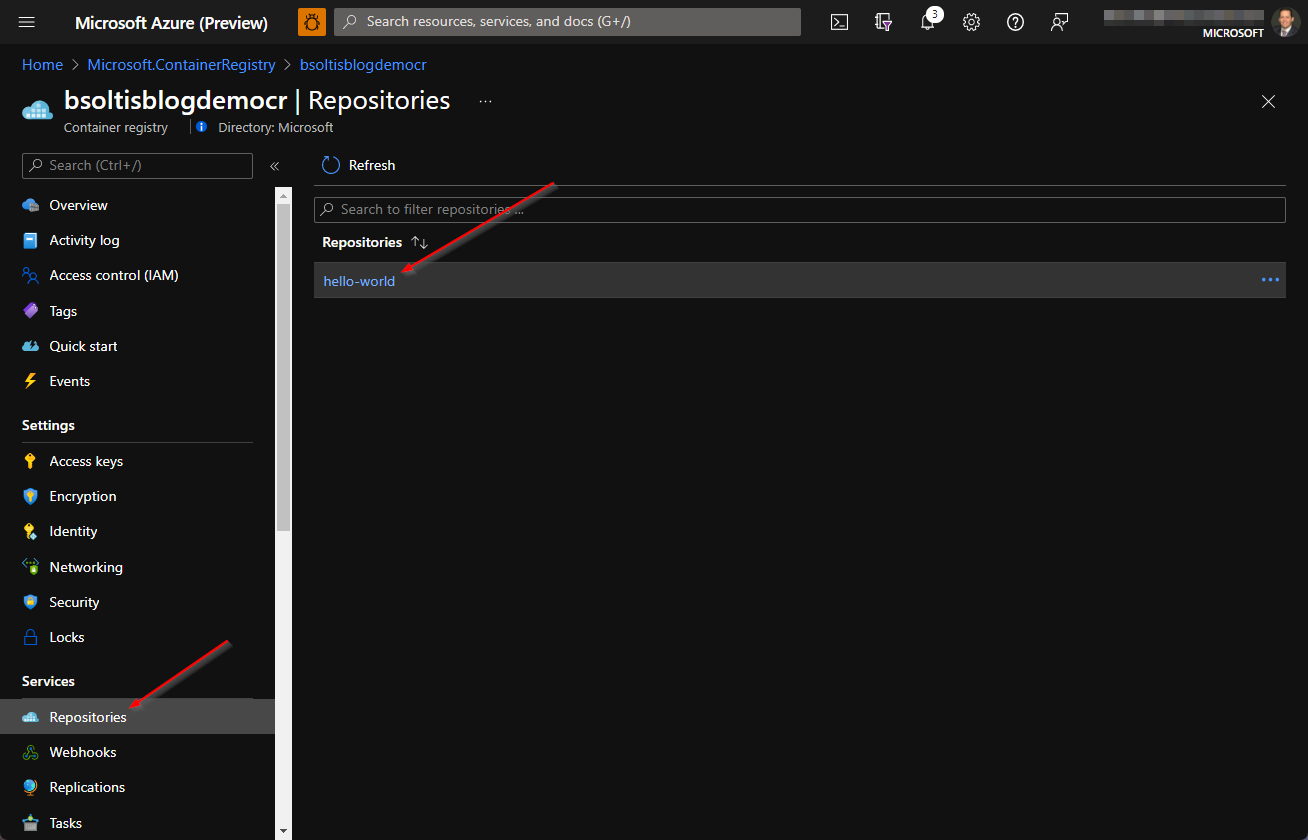
Task: Sort the Repositories column
Action: [x=419, y=243]
